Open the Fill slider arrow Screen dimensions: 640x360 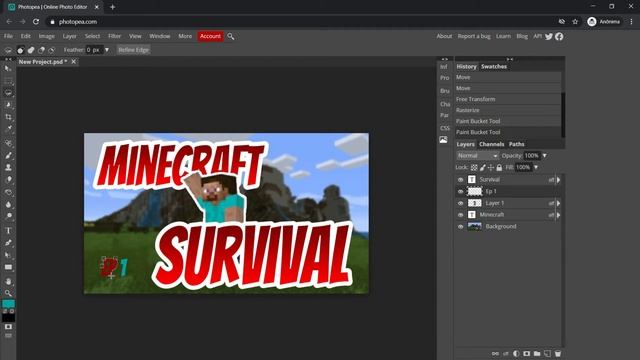point(536,167)
